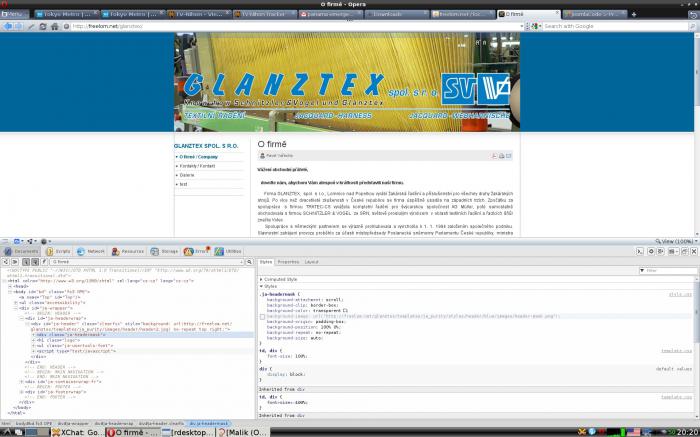This screenshot has height=437, width=700.
Task: Open the Galerie menu link
Action: [x=187, y=175]
